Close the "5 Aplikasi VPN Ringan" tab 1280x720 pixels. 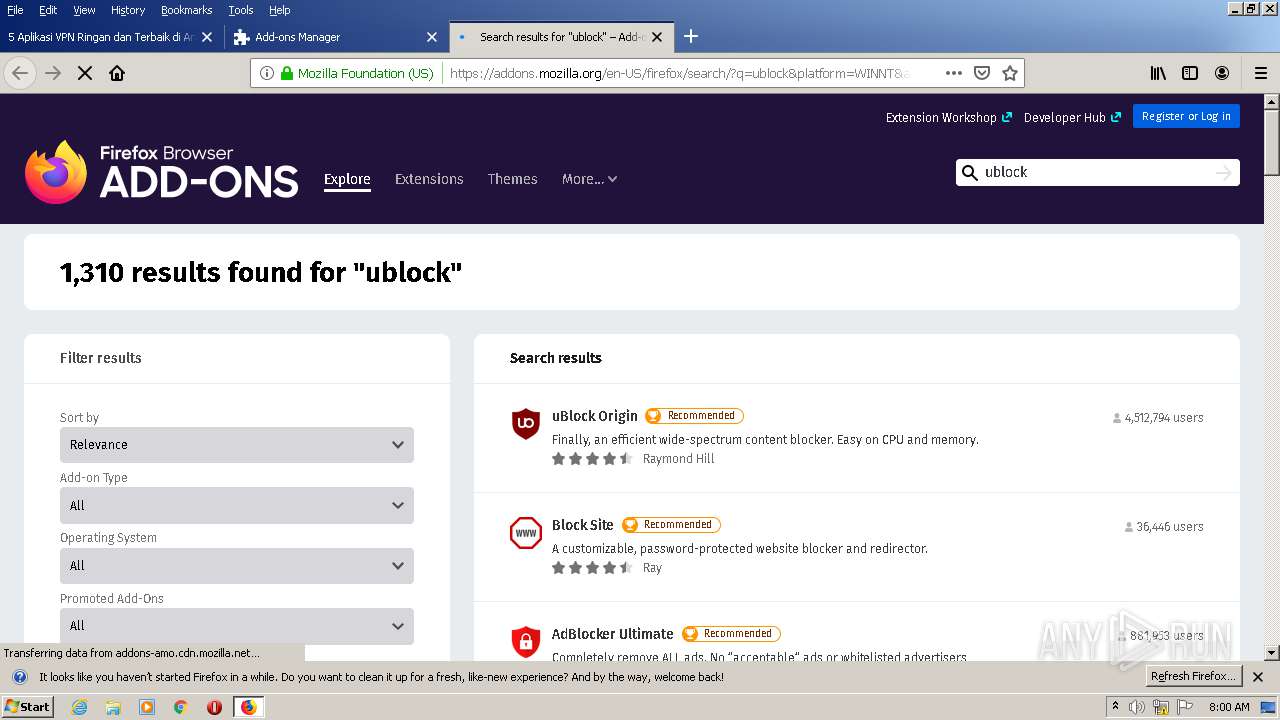(x=207, y=37)
